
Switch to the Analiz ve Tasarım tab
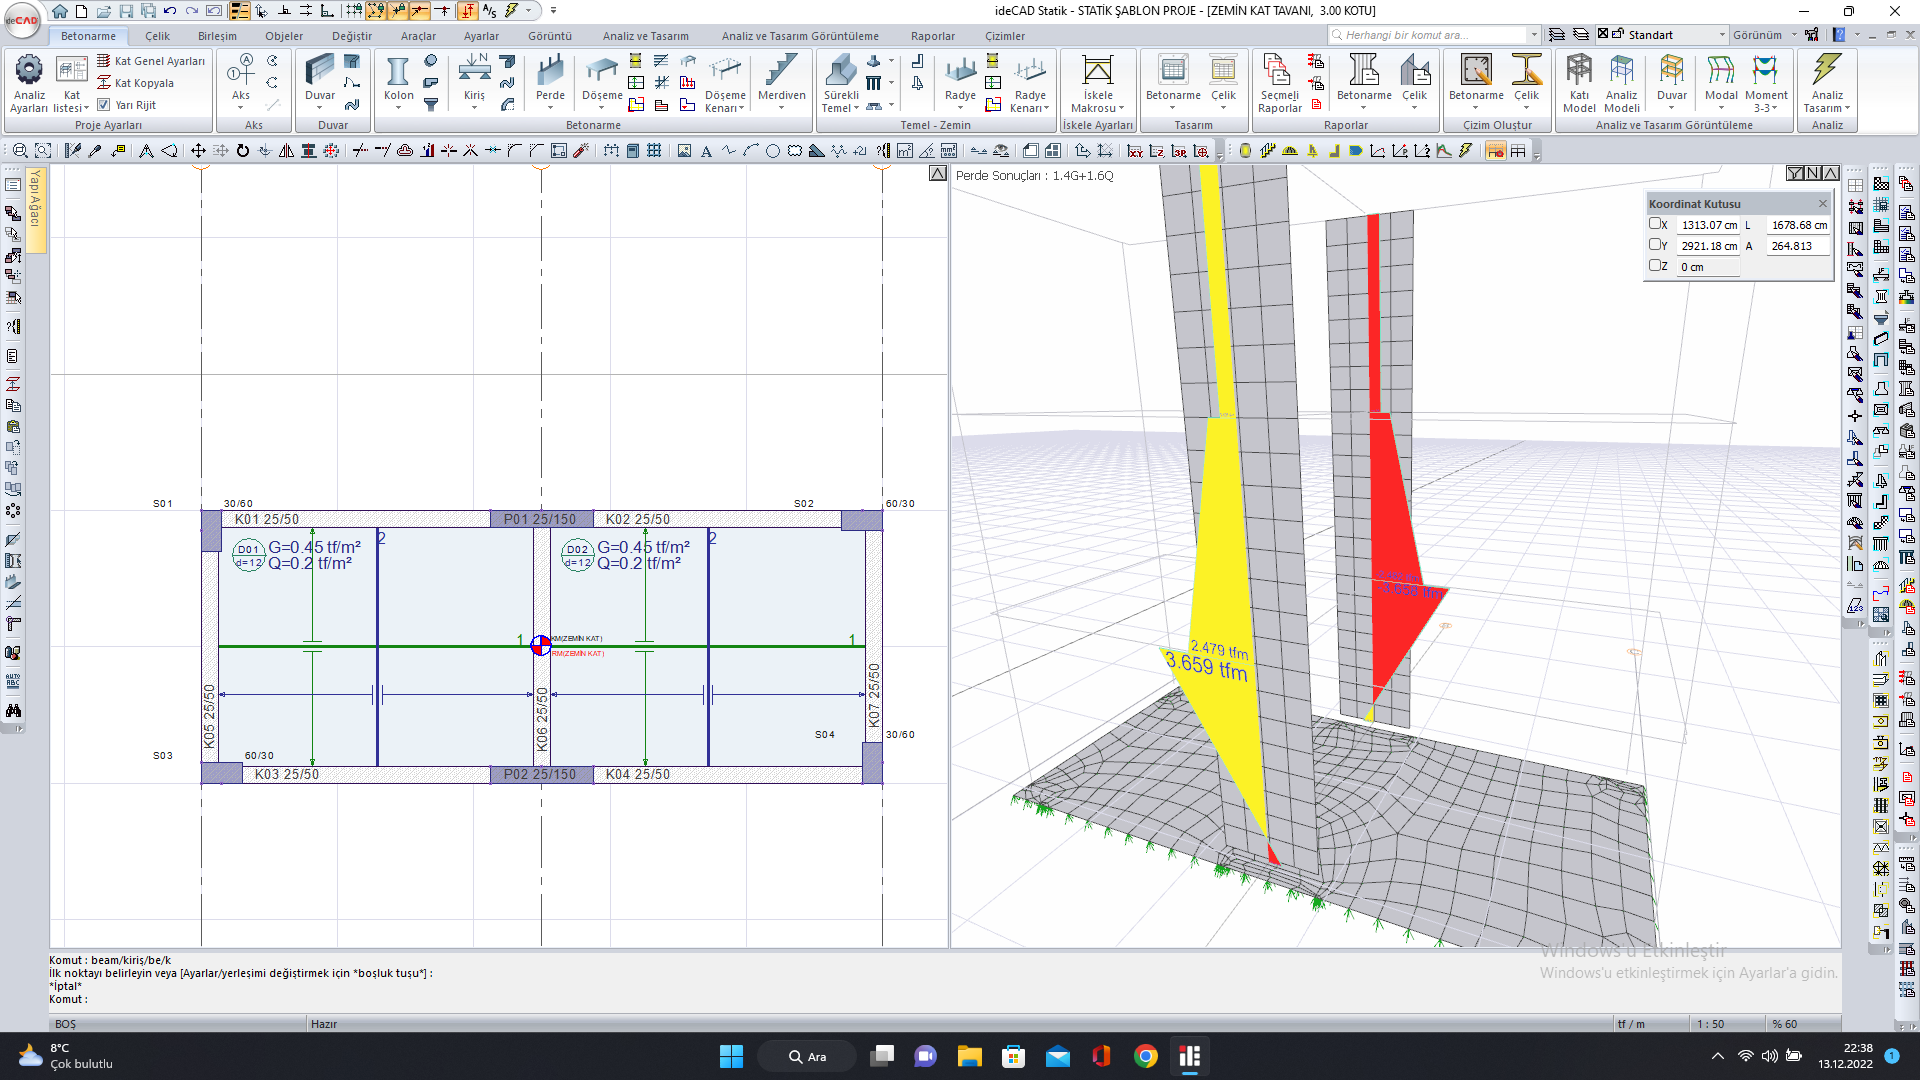click(x=645, y=36)
